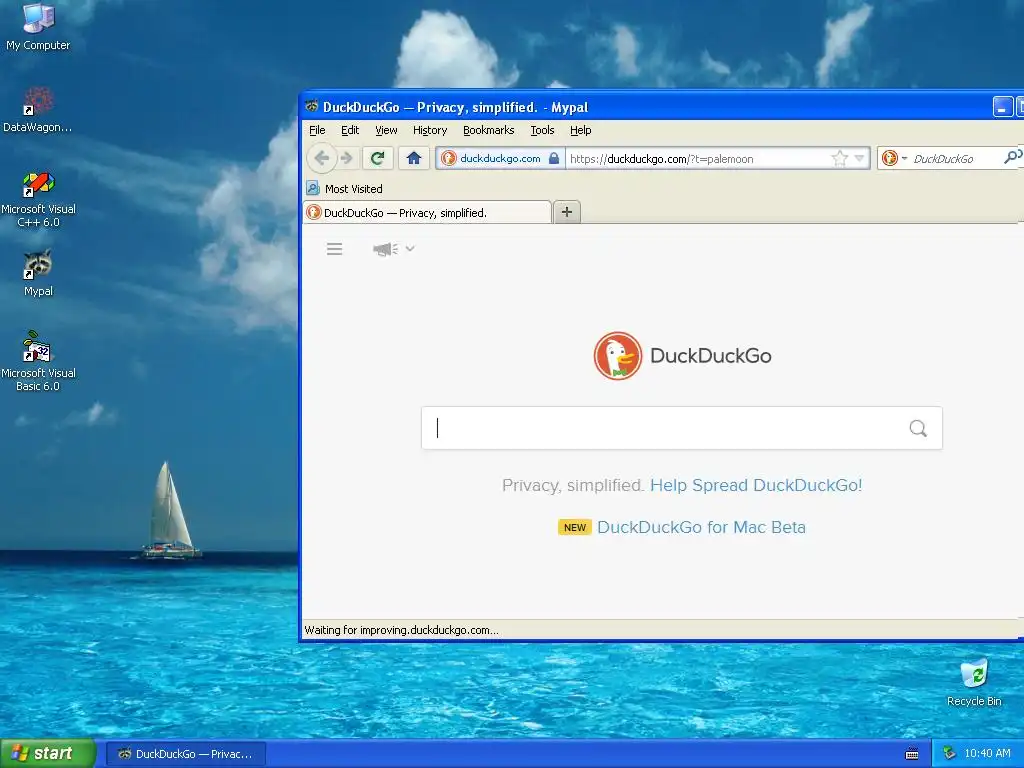Expand the chevron next to the megaphone
Image resolution: width=1024 pixels, height=768 pixels.
(x=410, y=248)
